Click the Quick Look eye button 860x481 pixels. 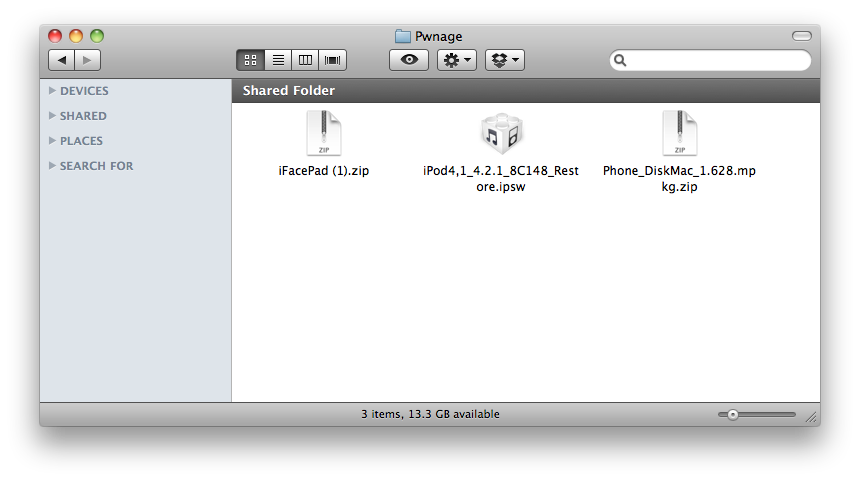(408, 60)
